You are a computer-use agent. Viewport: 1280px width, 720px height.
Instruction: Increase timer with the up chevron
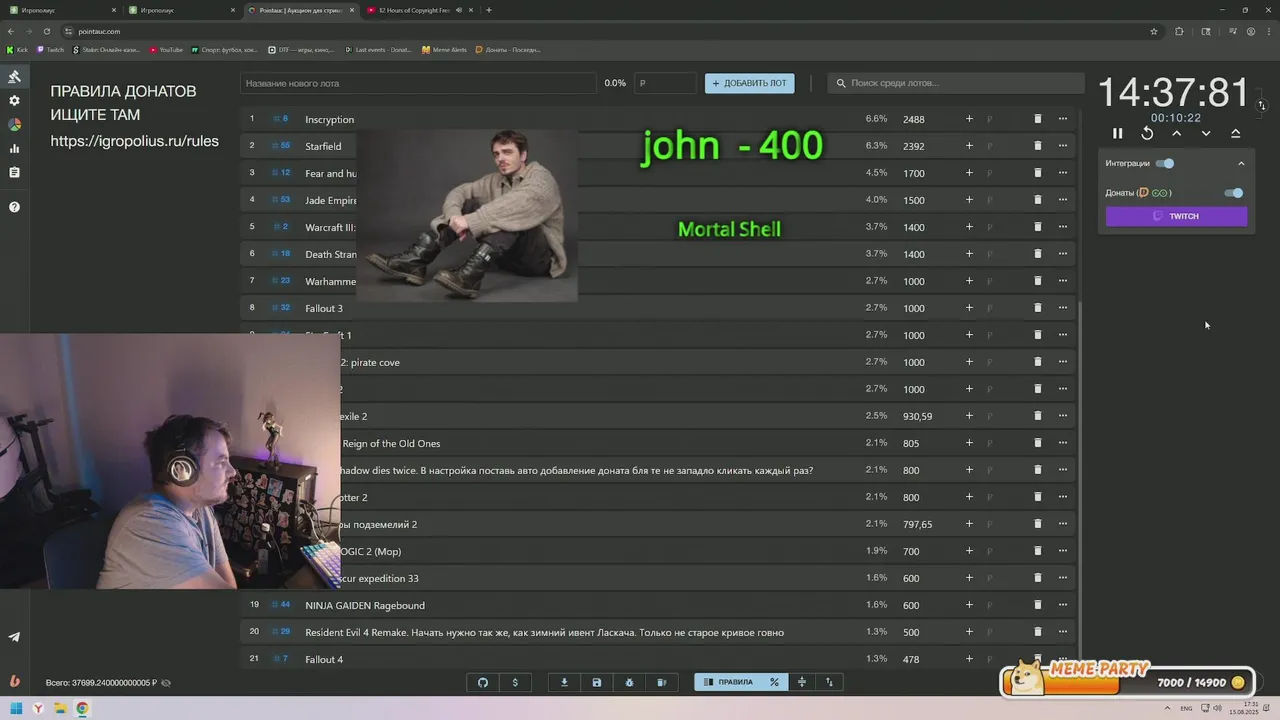[1176, 133]
